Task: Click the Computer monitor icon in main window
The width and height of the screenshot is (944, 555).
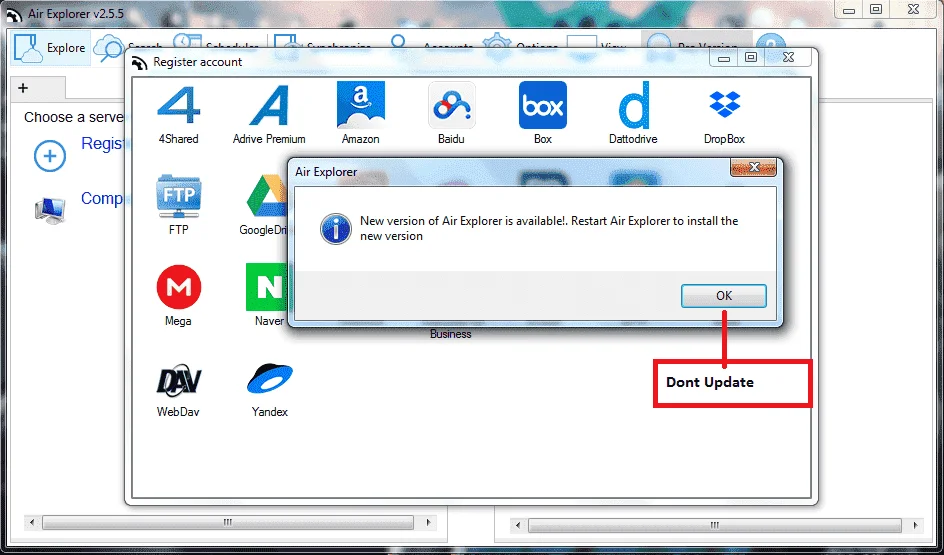Action: [50, 211]
